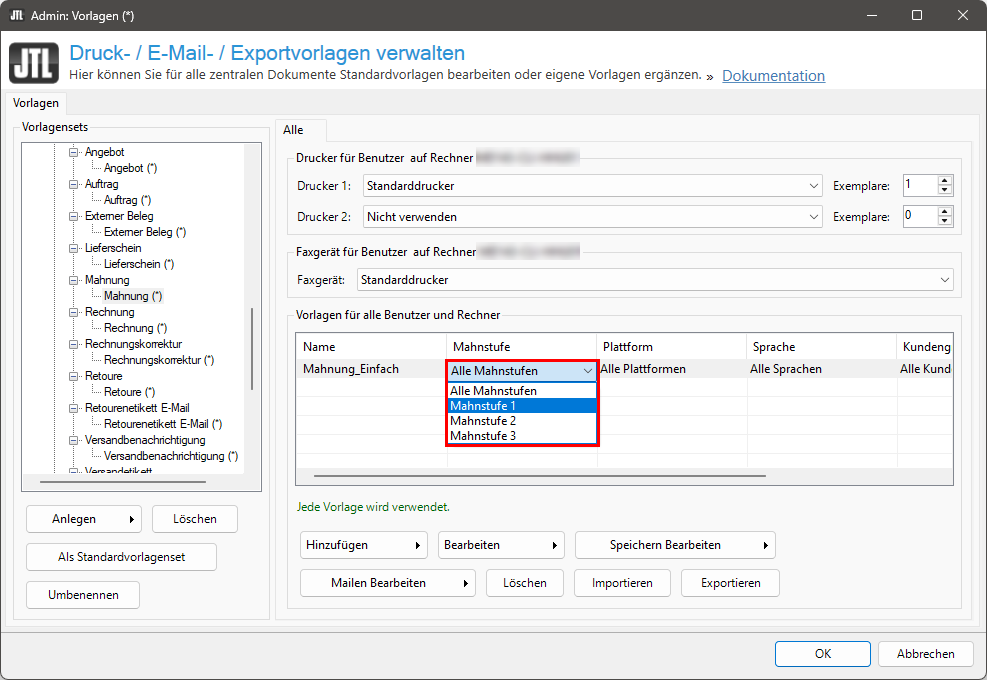The height and width of the screenshot is (680, 987).
Task: Collapse the Retourenetikett E-Mail node
Action: 74,408
